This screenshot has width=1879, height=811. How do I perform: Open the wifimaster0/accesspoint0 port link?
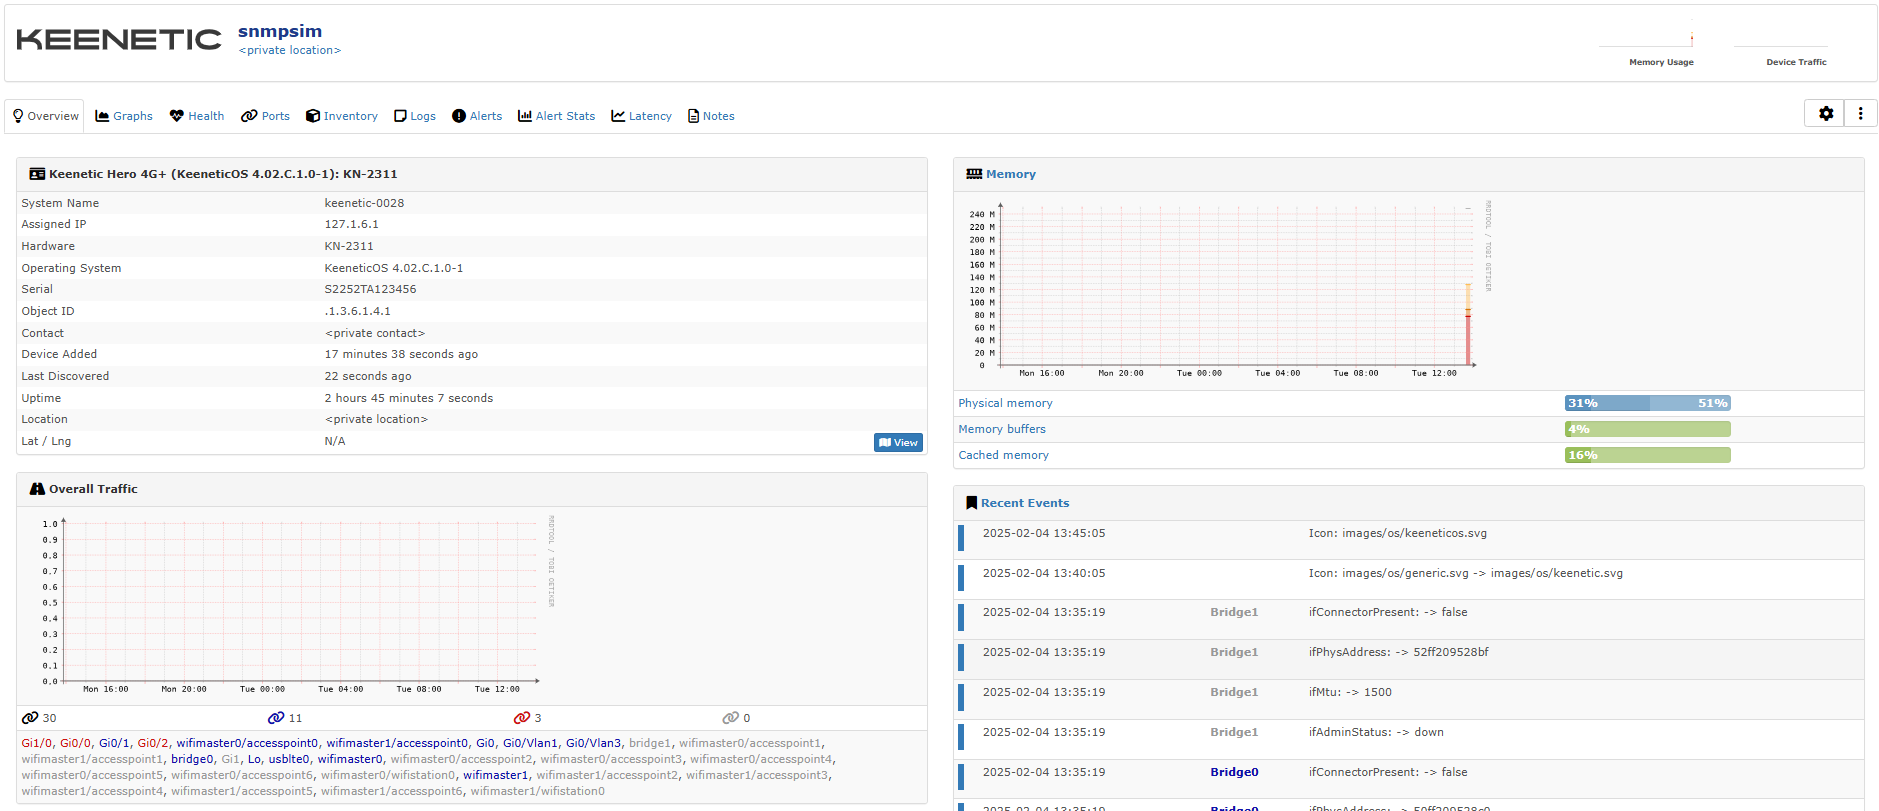point(247,743)
